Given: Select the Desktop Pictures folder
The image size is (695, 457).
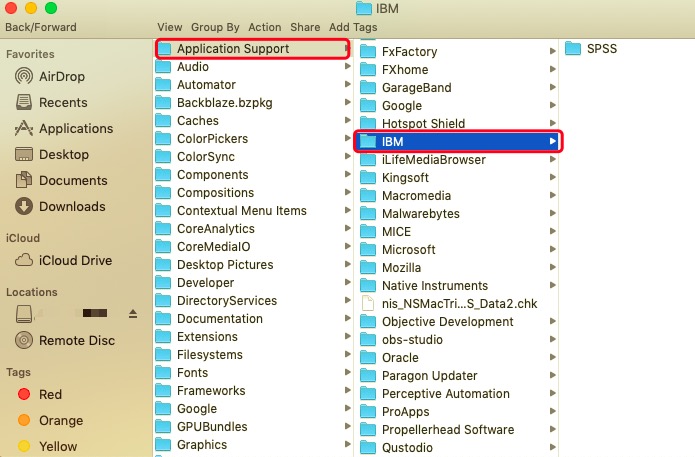Looking at the screenshot, I should tap(253, 265).
